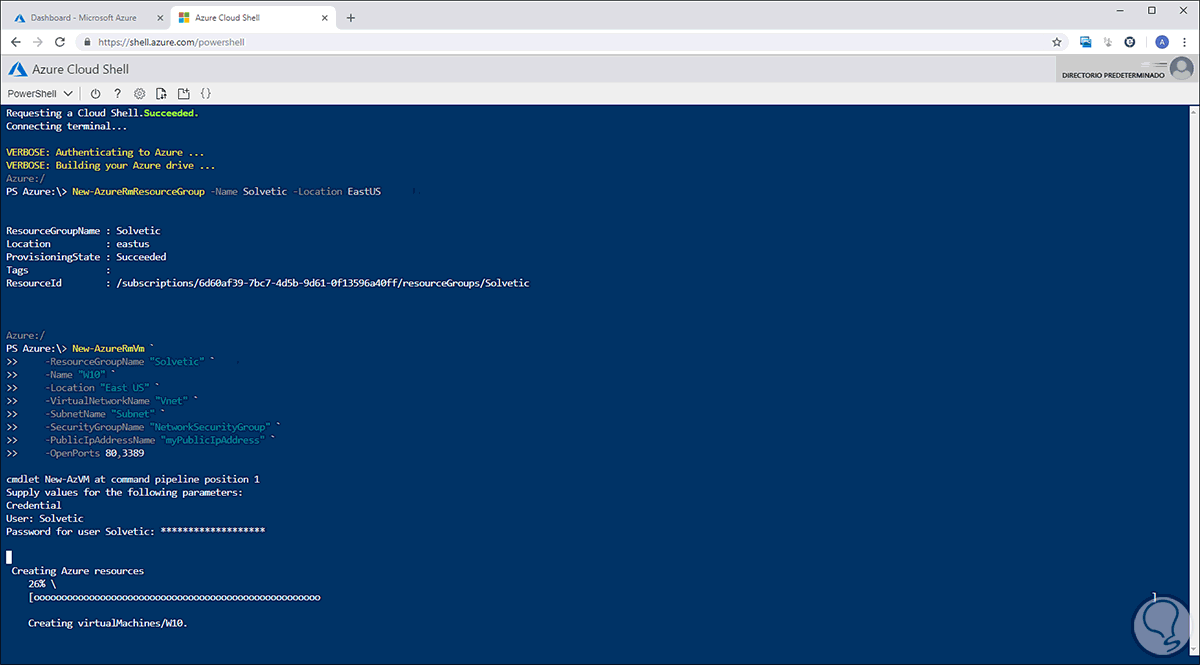Click the User: Solvetic line
1200x665 pixels.
[45, 518]
